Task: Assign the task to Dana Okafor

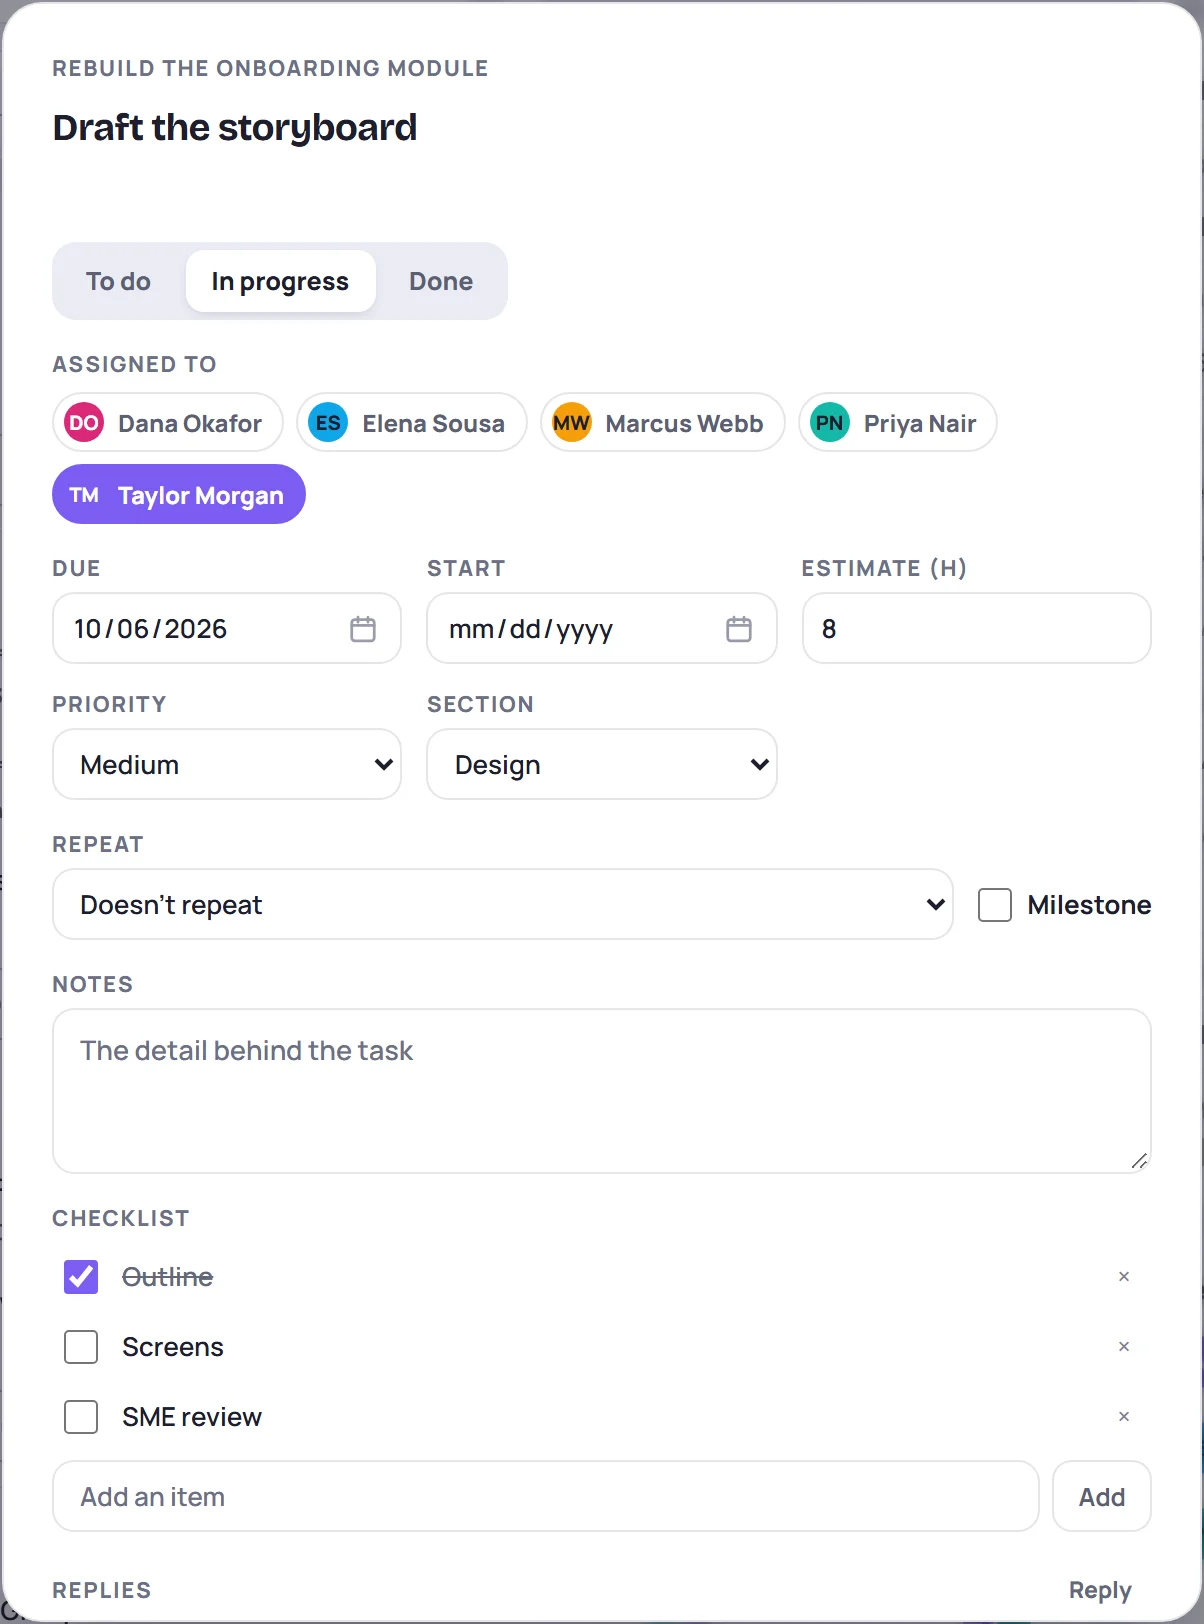Action: pos(168,423)
